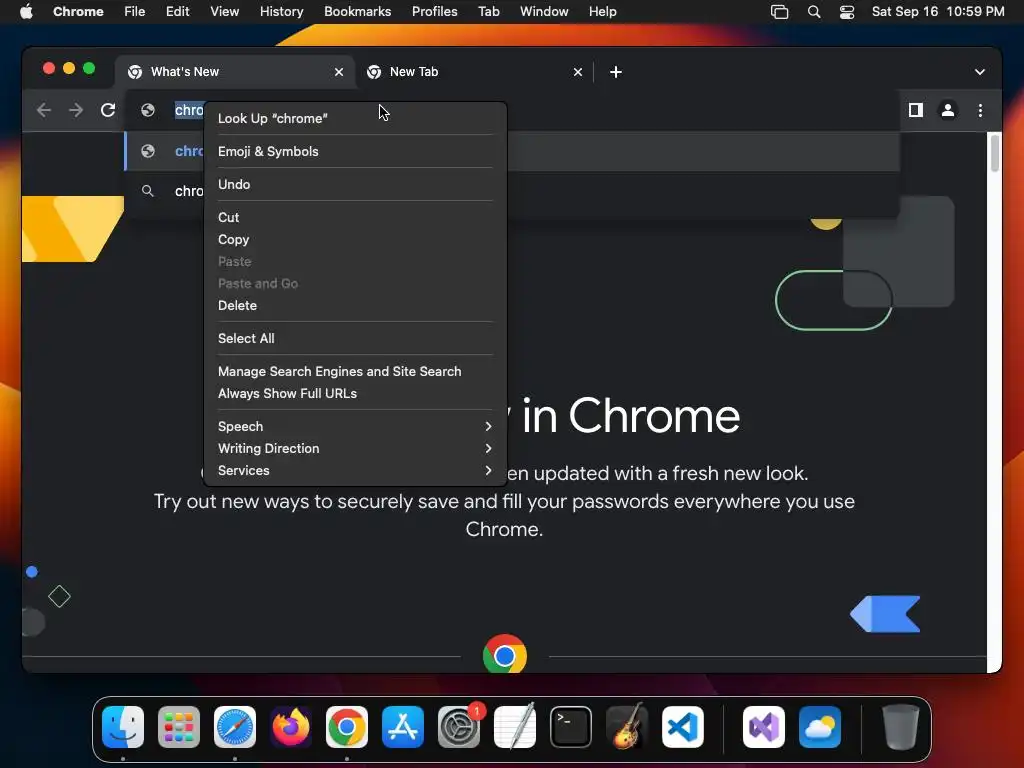
Task: Open the Tab menu in menu bar
Action: pos(489,12)
